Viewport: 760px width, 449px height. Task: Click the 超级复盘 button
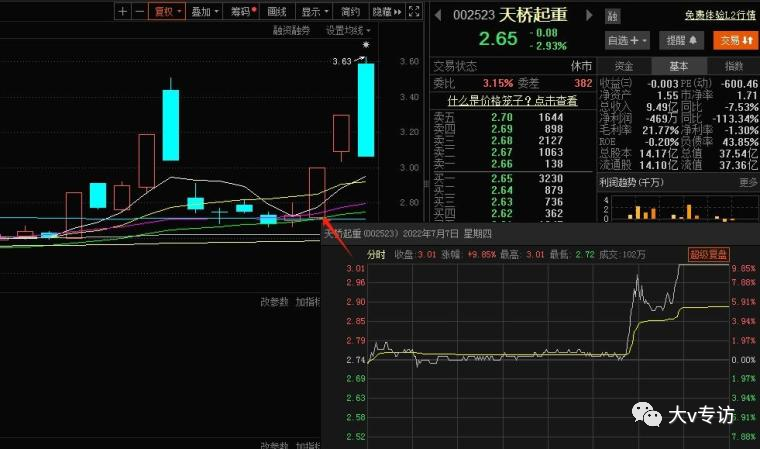(708, 255)
